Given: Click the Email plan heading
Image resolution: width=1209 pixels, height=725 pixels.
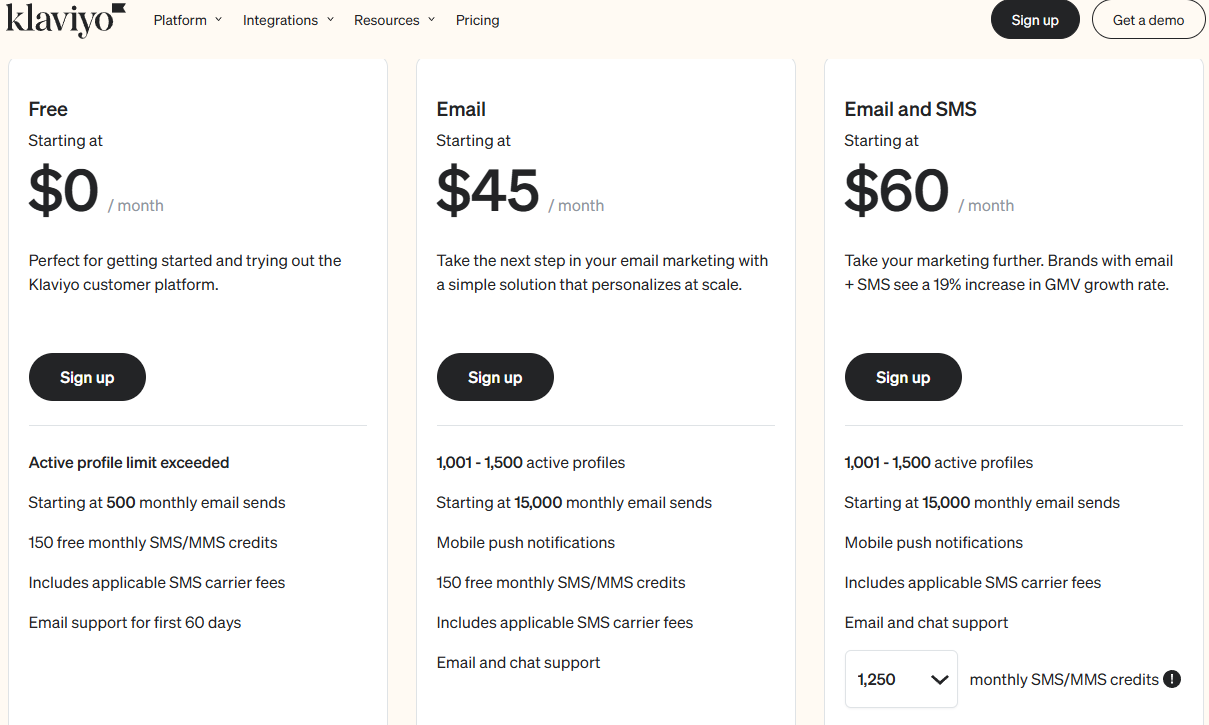Looking at the screenshot, I should coord(461,109).
